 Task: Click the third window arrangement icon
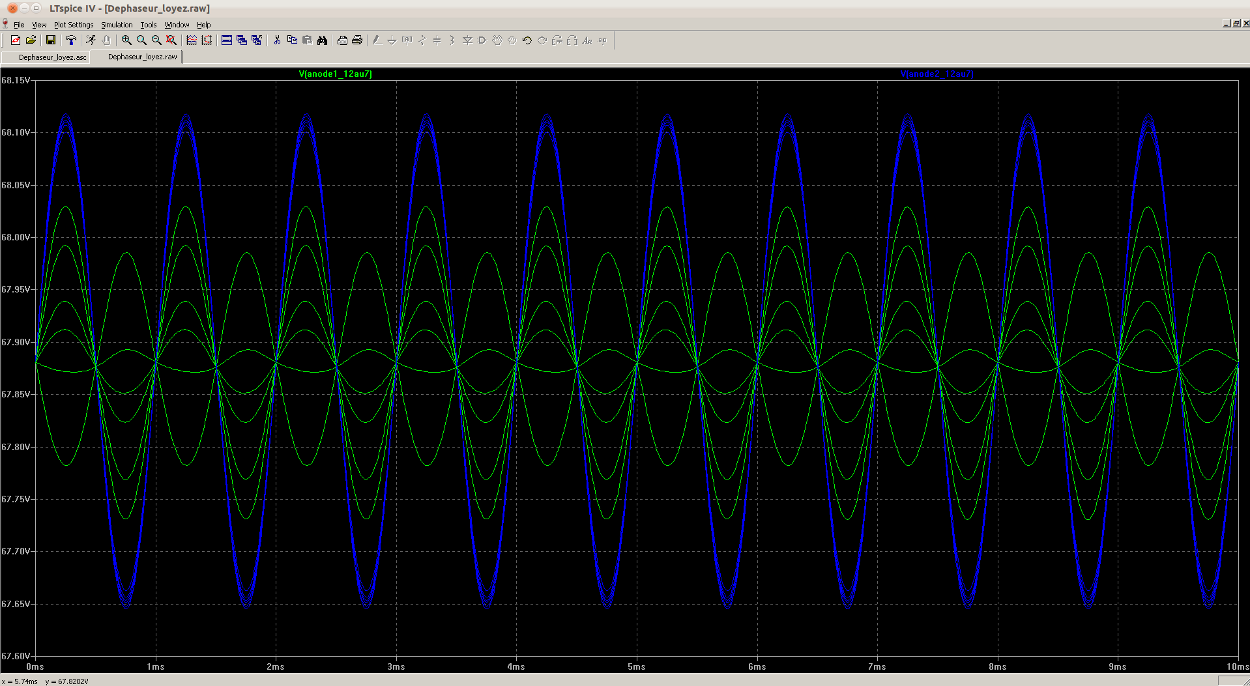point(257,40)
